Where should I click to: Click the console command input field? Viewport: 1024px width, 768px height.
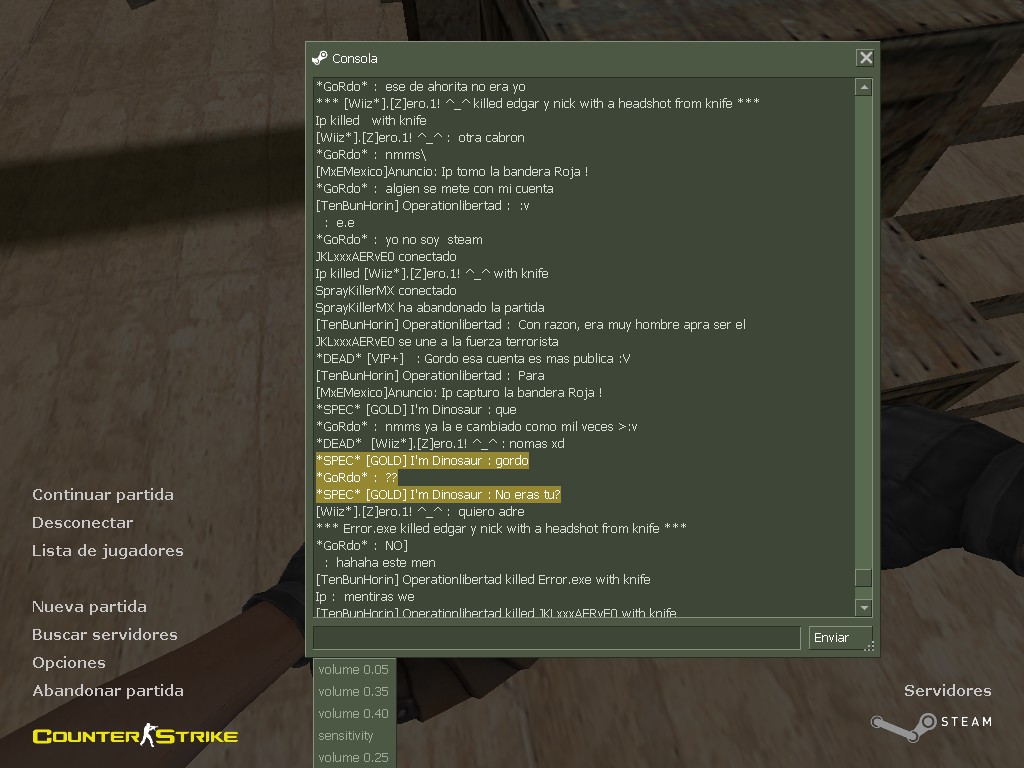coord(556,638)
